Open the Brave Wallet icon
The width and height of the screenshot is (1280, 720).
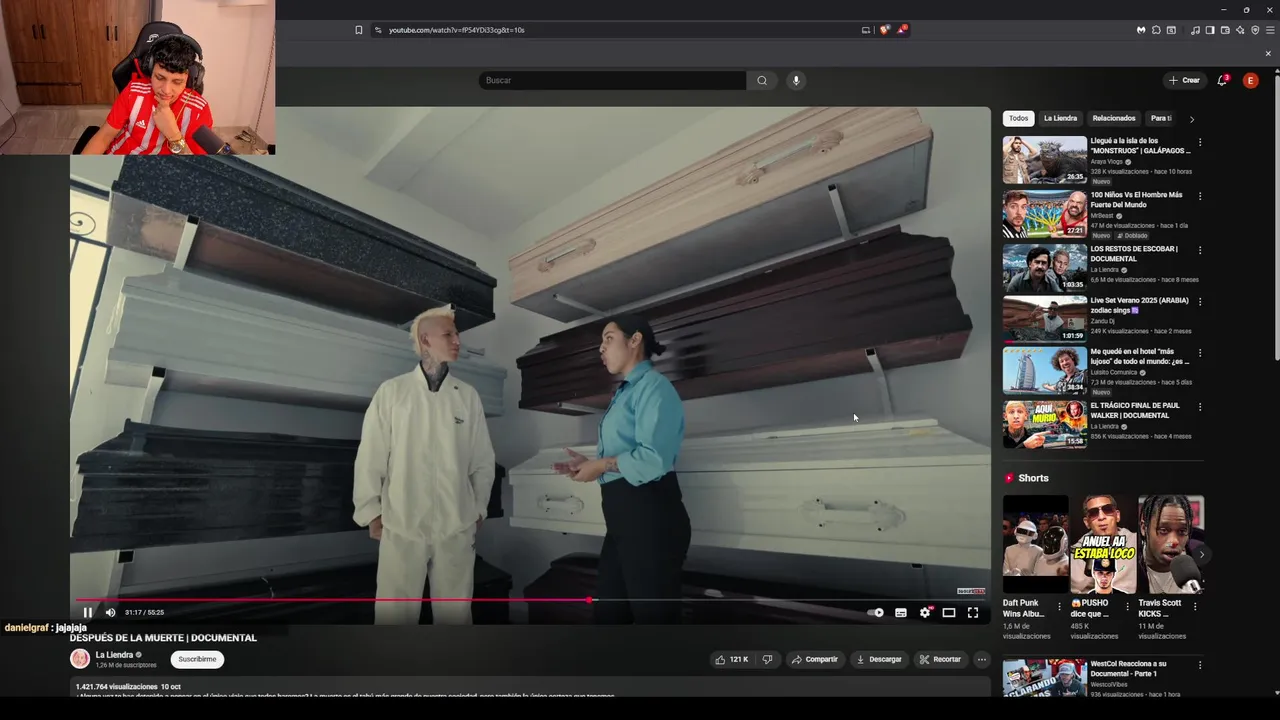[1225, 30]
